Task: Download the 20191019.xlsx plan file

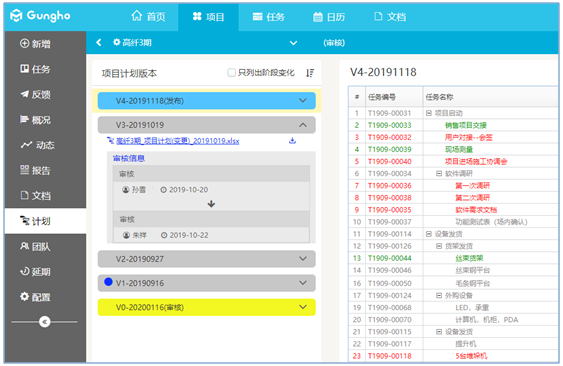Action: tap(292, 140)
